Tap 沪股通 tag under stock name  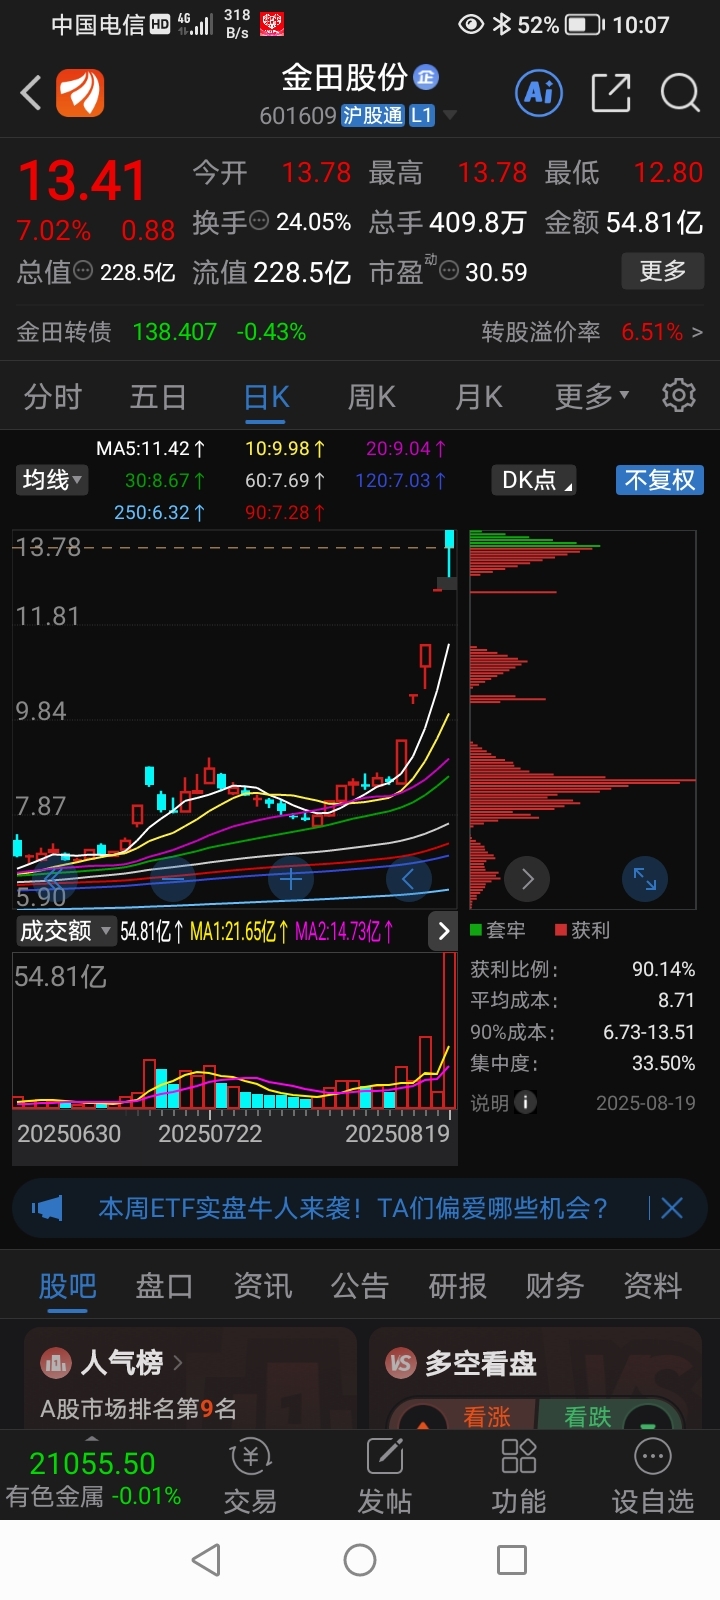coord(373,115)
